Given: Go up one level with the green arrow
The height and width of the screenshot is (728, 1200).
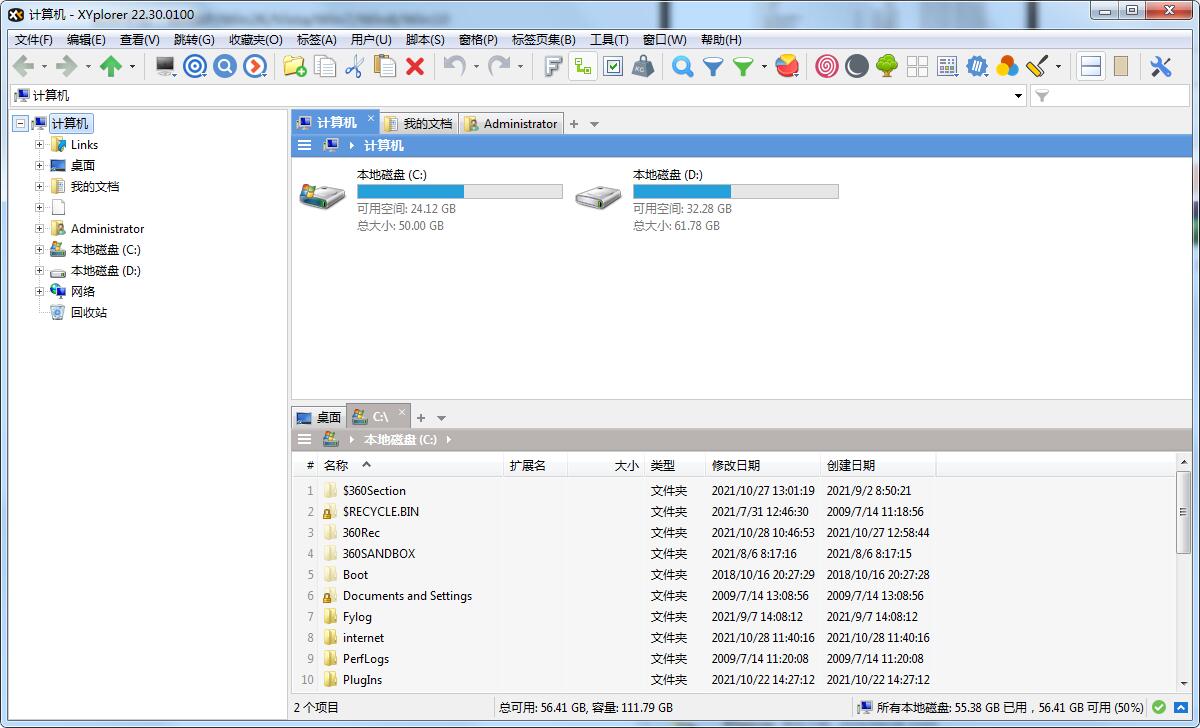Looking at the screenshot, I should [x=110, y=66].
